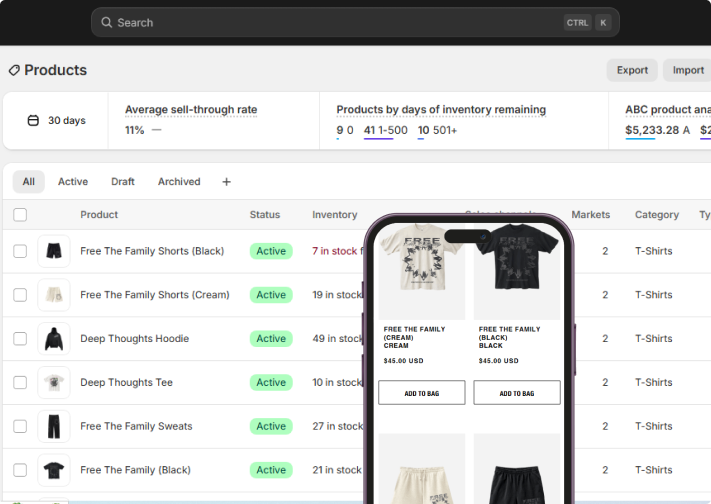Click the CTRL shortcut key badge
The image size is (711, 504).
coord(577,23)
